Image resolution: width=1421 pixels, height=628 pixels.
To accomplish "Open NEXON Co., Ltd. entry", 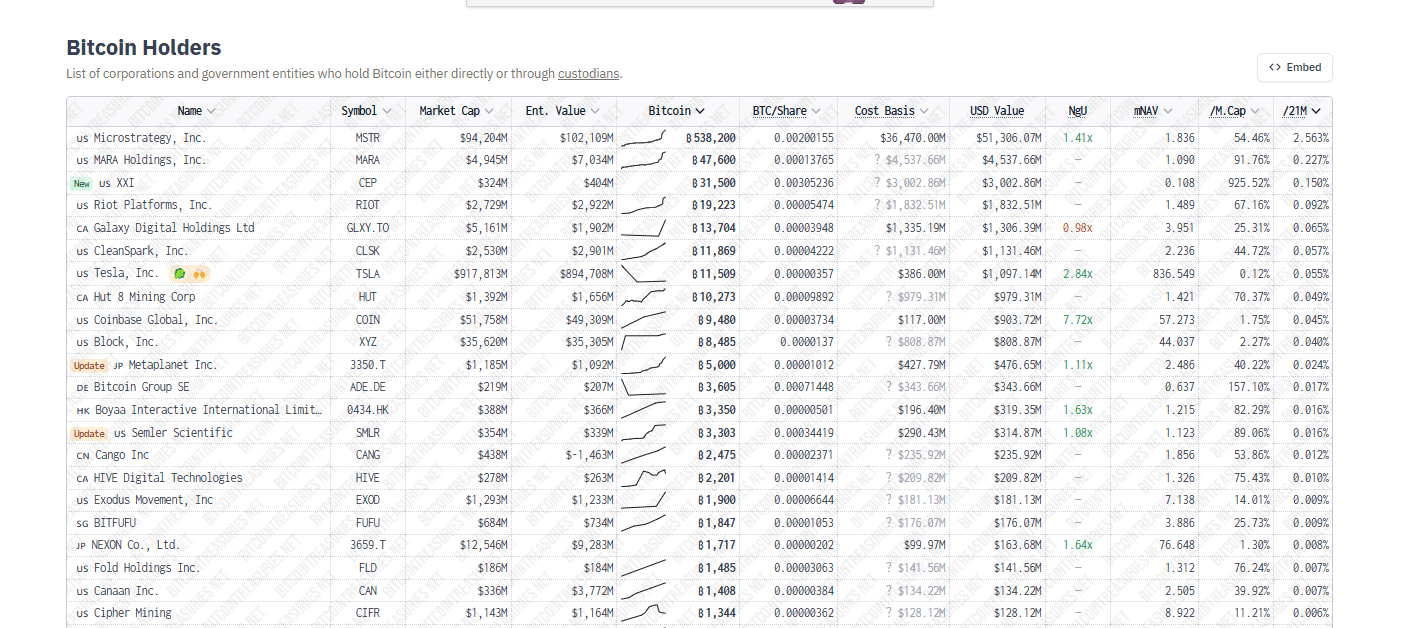I will tap(135, 546).
